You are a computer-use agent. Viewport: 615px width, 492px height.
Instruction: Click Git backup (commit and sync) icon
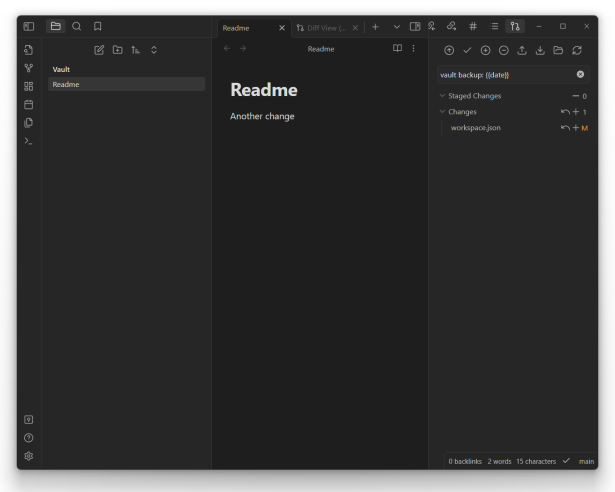[449, 50]
